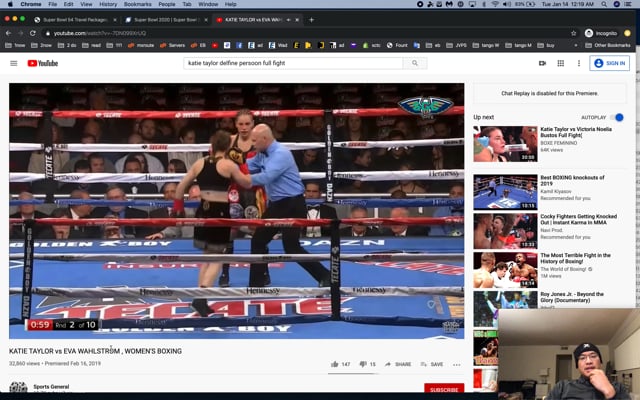Viewport: 640px width, 400px height.
Task: Click the search field with fight query
Action: pos(293,63)
